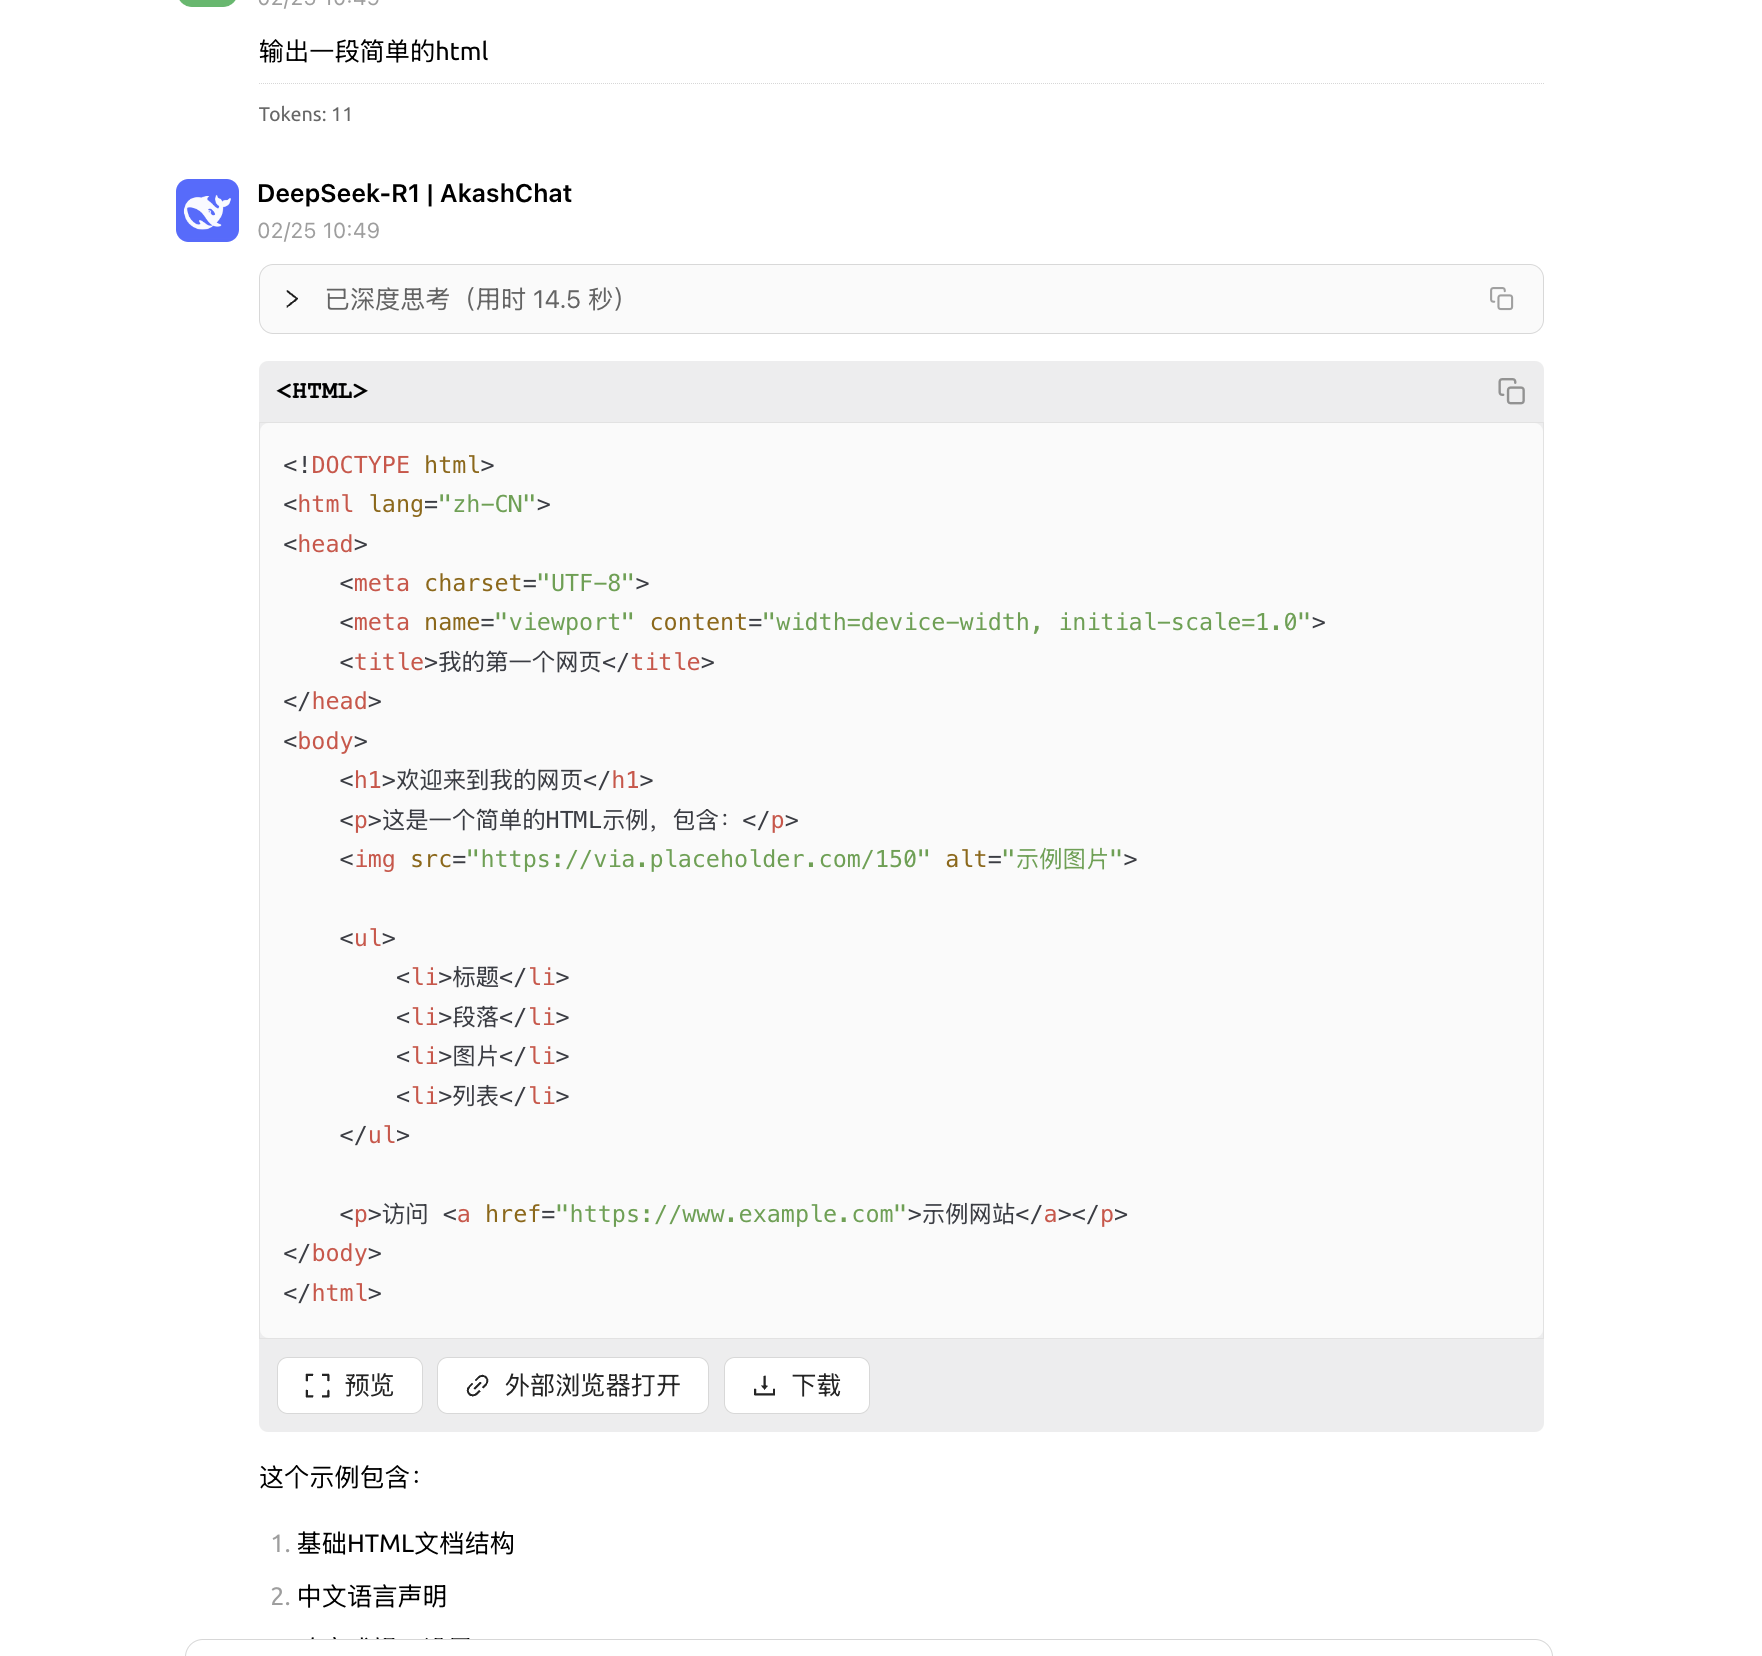The height and width of the screenshot is (1656, 1762).
Task: Copy the HTML code block
Action: pyautogui.click(x=1511, y=391)
